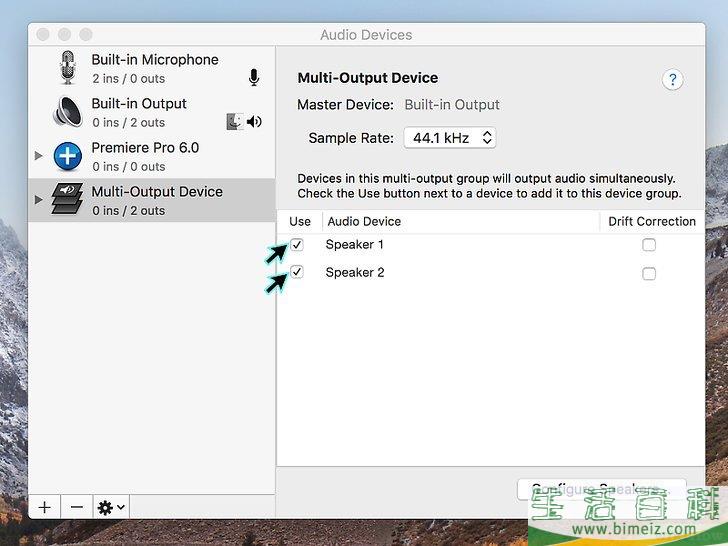Enable Drift Correction for Speaker 2
Viewport: 728px width, 546px height.
649,273
